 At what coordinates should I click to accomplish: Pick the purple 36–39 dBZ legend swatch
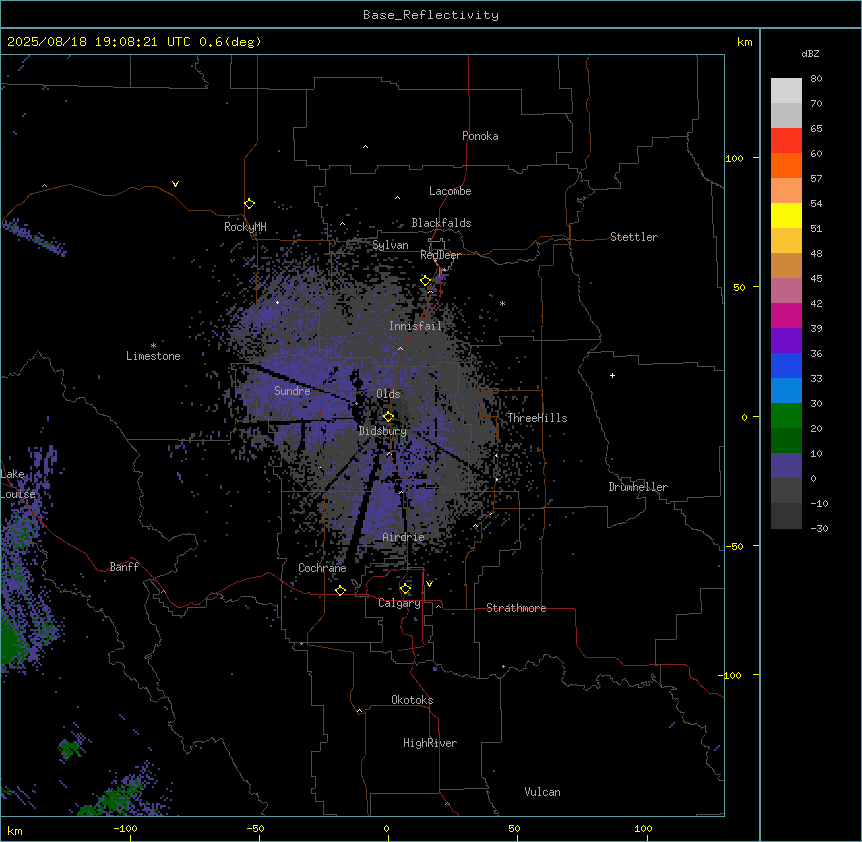(786, 341)
